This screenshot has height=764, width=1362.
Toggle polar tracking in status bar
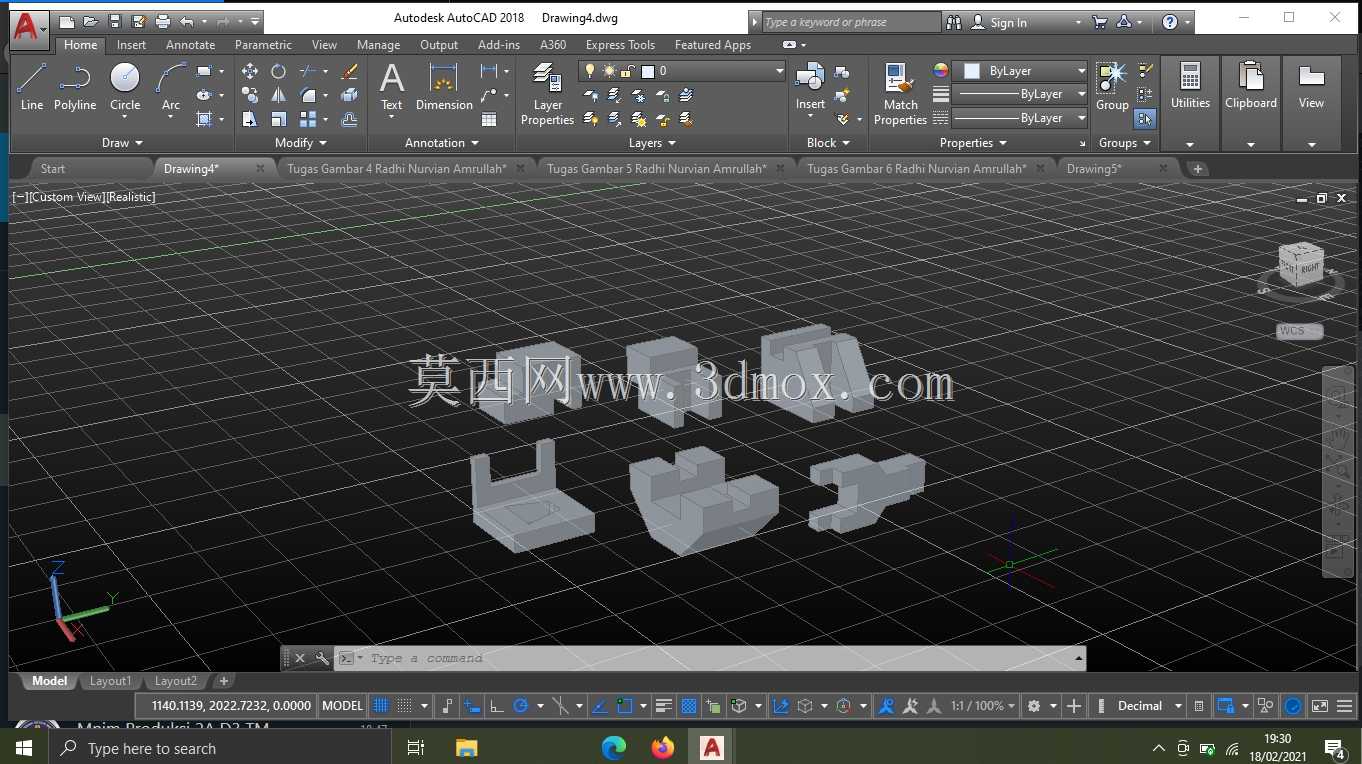click(x=520, y=706)
